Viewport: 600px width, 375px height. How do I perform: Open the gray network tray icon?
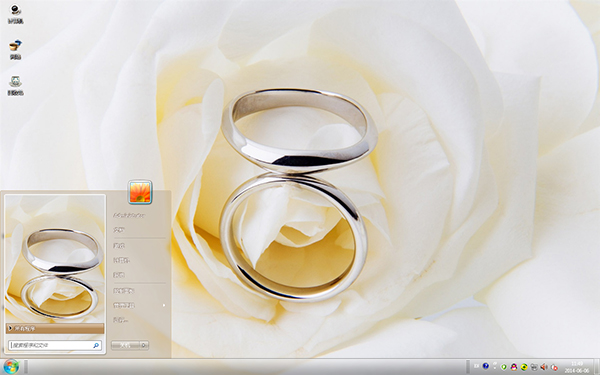coord(534,367)
